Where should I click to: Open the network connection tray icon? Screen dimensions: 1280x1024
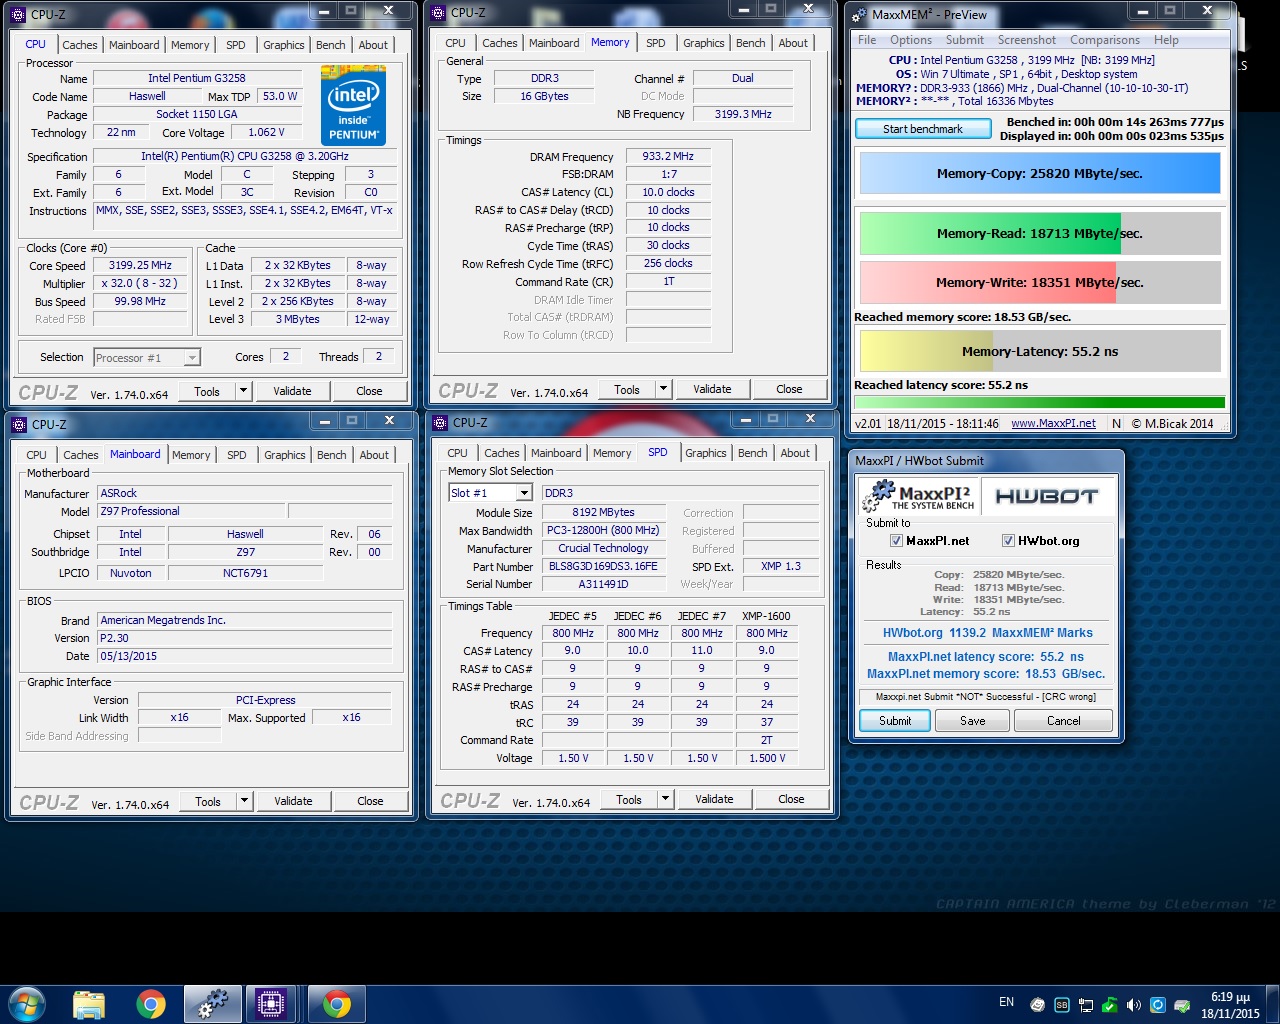coord(1085,1005)
